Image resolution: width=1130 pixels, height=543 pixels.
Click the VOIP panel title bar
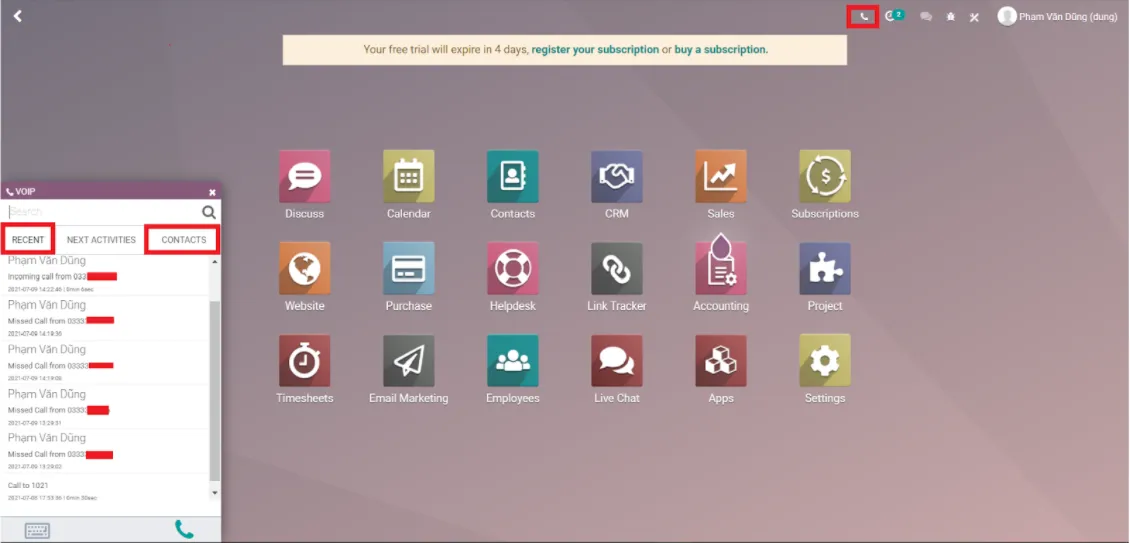coord(111,192)
